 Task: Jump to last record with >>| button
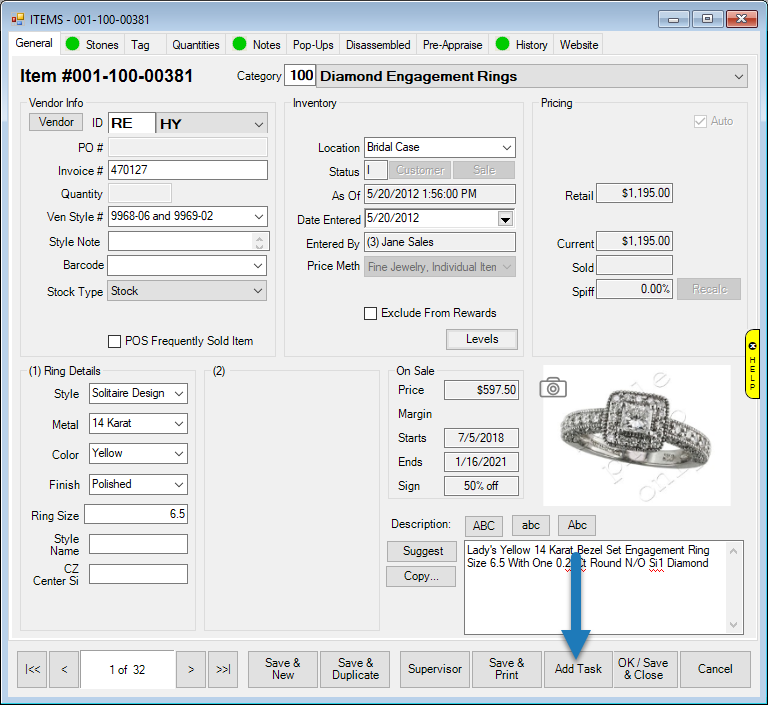pos(223,670)
